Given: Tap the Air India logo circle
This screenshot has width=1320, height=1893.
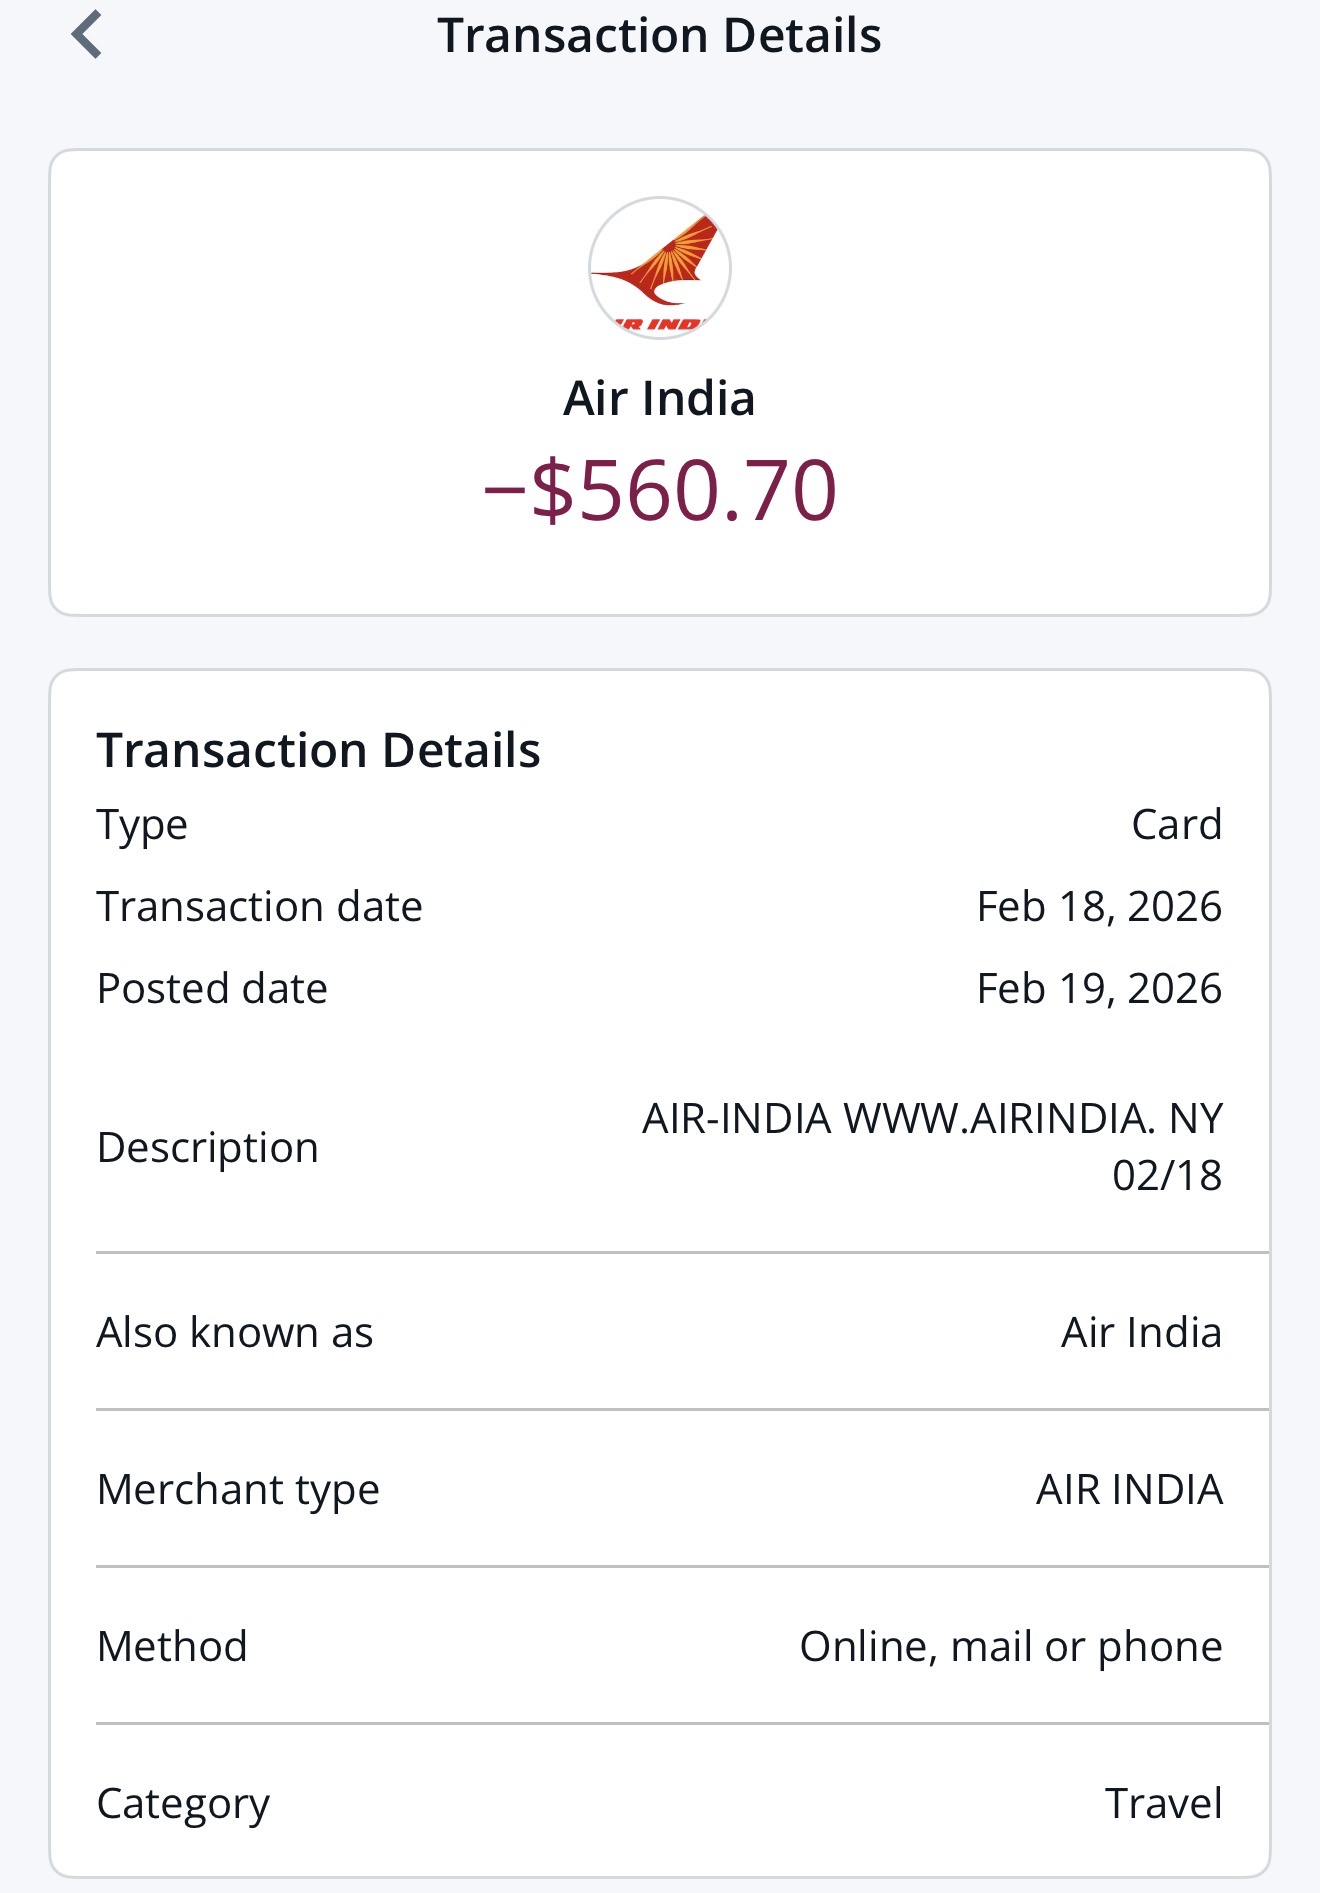Looking at the screenshot, I should pos(660,268).
